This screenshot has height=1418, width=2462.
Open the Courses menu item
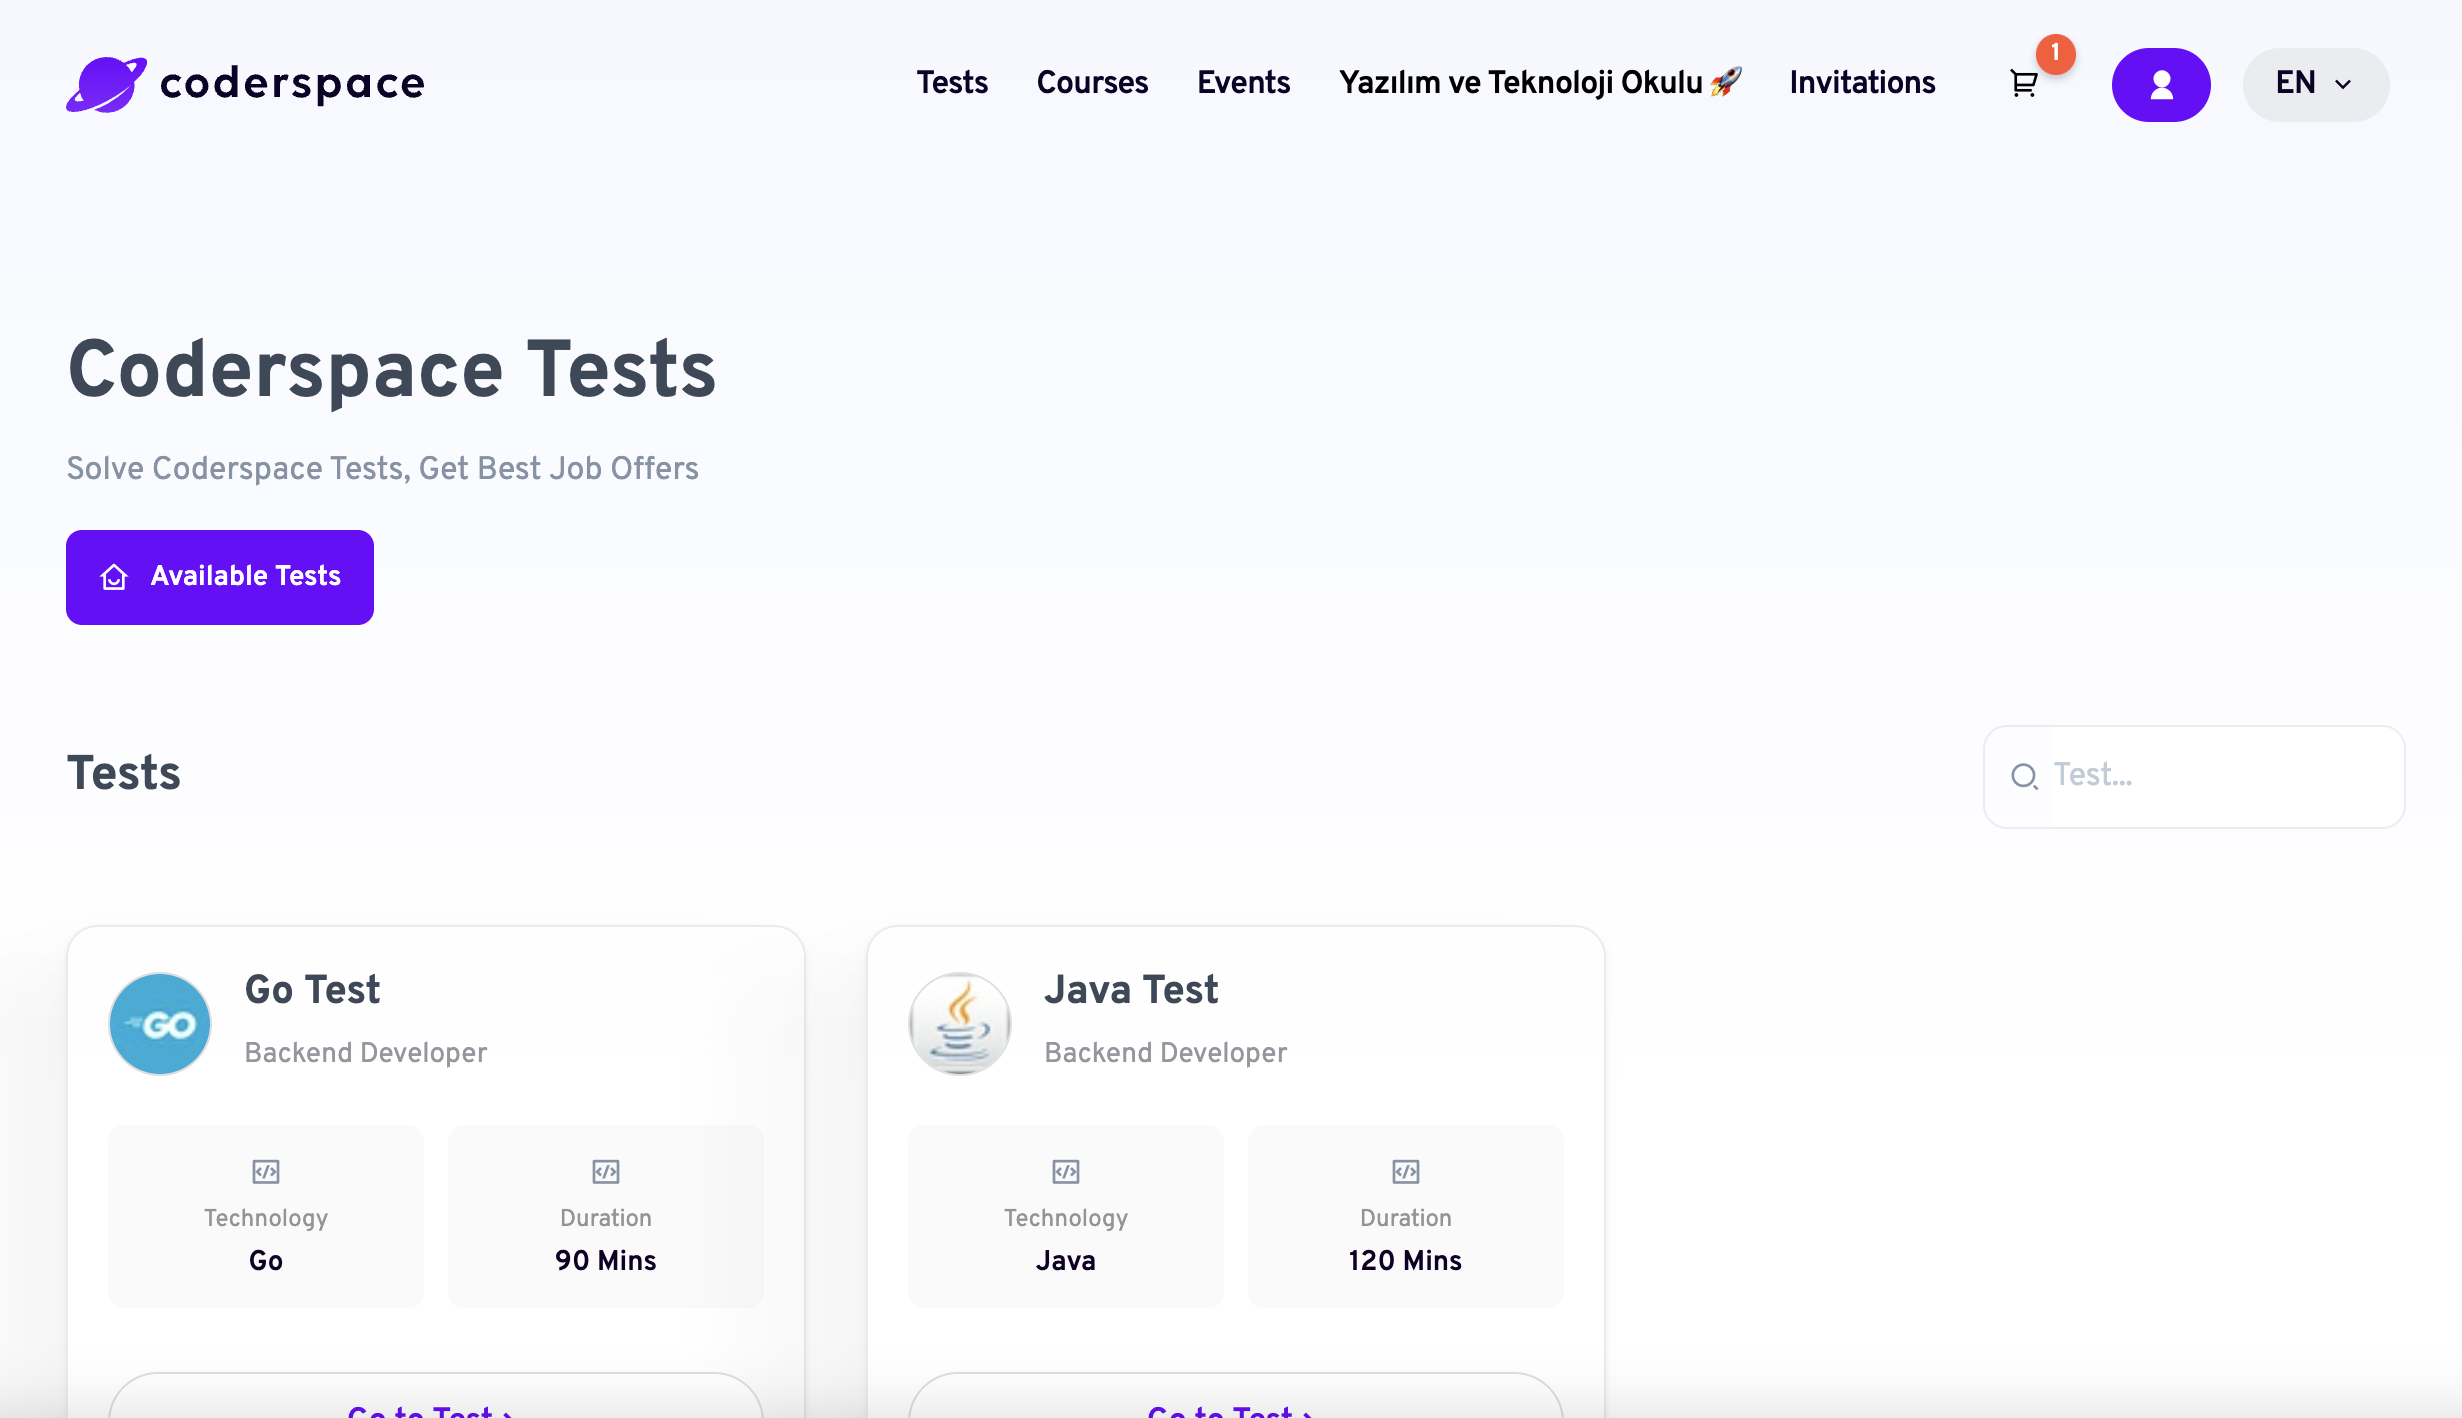pos(1092,83)
